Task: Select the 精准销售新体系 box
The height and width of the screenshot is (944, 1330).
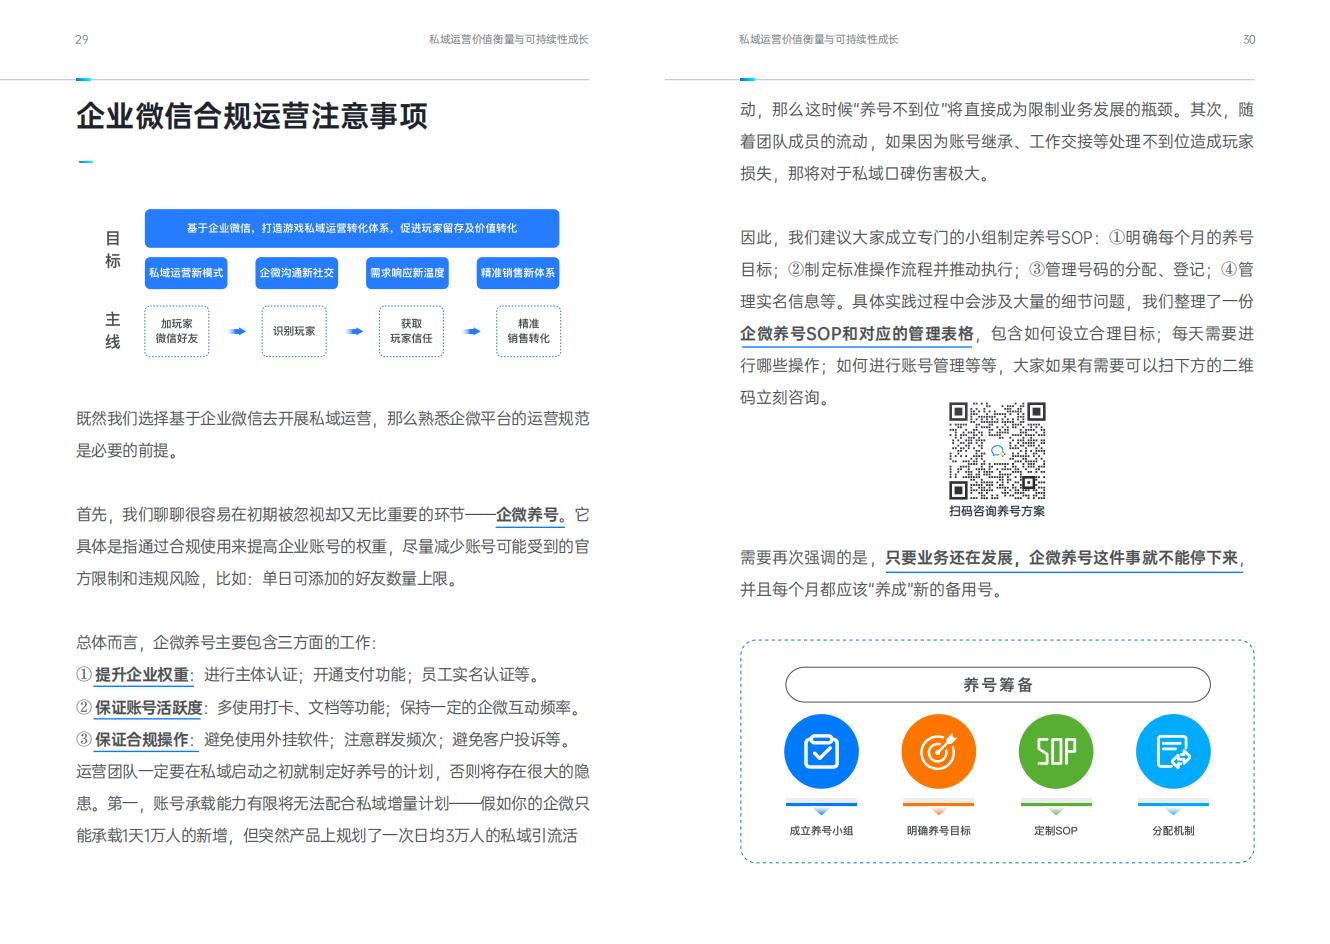Action: pos(518,273)
